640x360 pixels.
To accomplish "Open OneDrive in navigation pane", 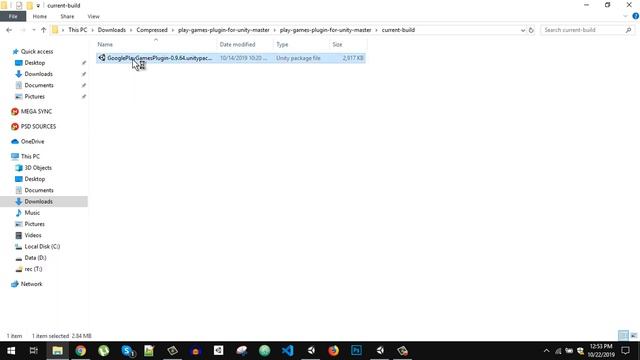I will [x=32, y=142].
